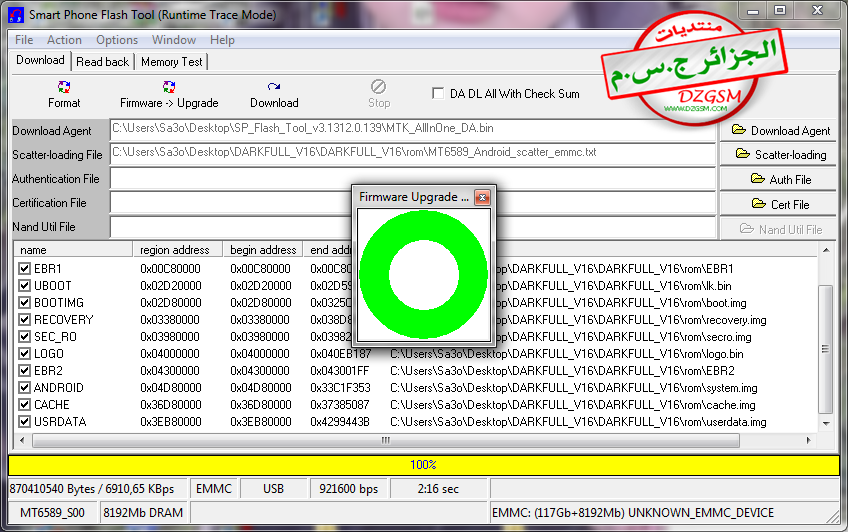Minimize the Flash Tool window
The height and width of the screenshot is (532, 848).
click(x=753, y=11)
